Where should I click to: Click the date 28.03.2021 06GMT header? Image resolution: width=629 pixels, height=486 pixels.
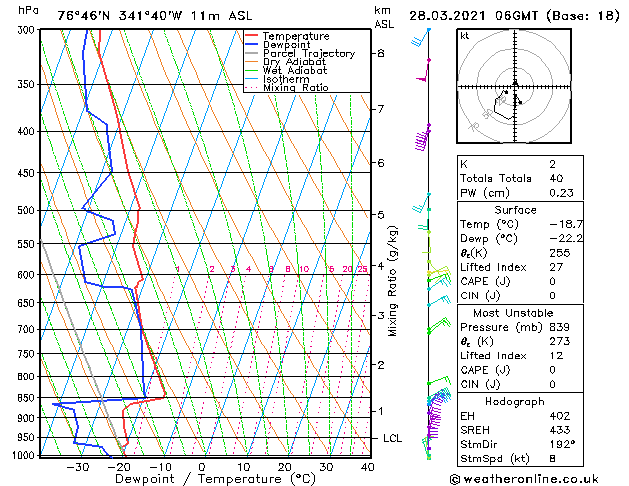click(x=473, y=16)
